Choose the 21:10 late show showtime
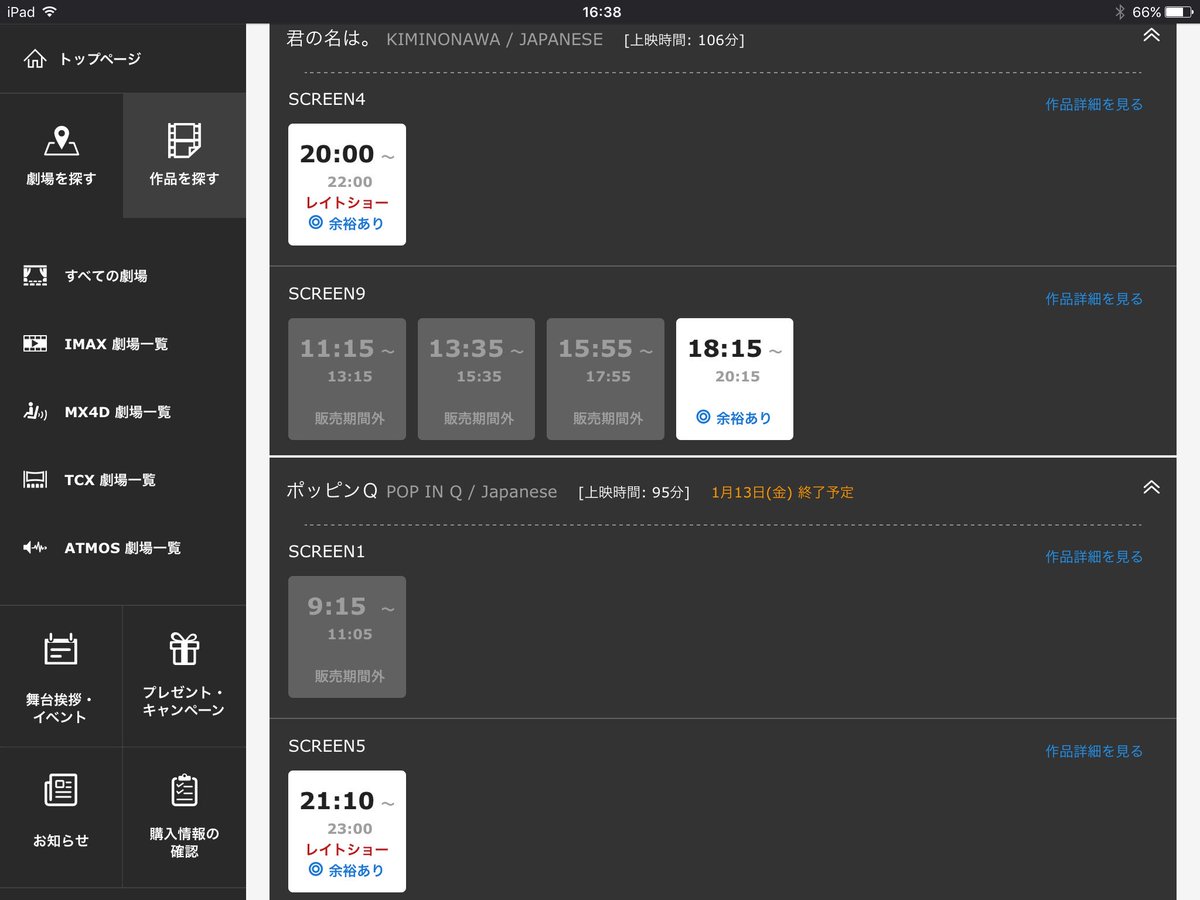Screen dimensions: 1200x900 click(347, 832)
